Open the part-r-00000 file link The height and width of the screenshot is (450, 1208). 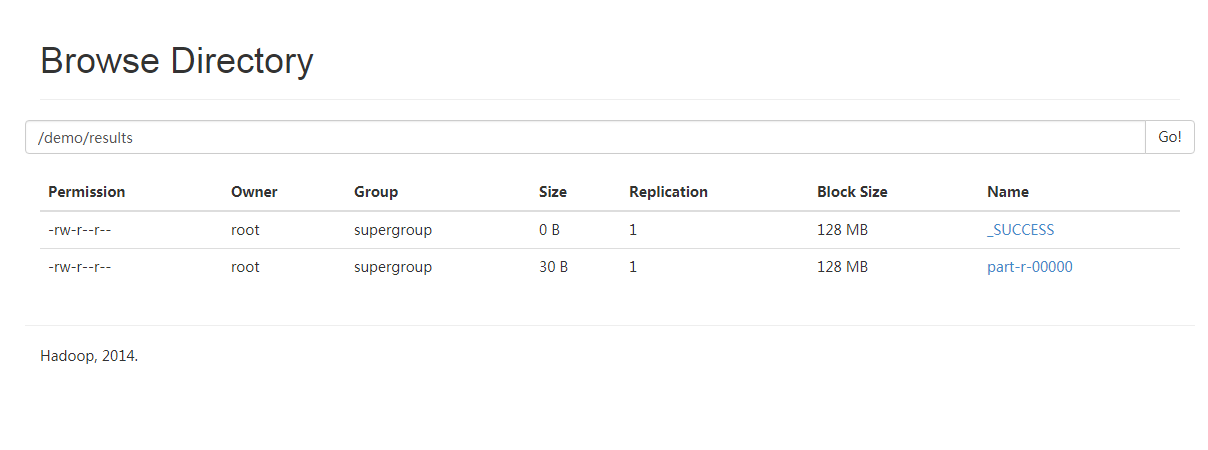click(1029, 267)
